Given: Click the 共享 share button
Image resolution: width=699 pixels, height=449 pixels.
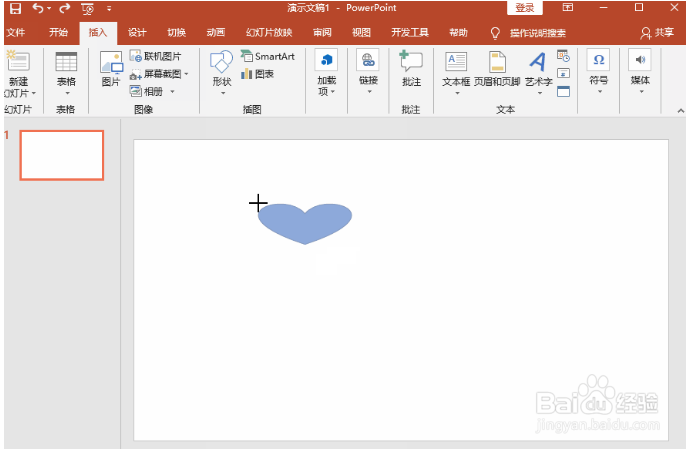Looking at the screenshot, I should tap(658, 33).
